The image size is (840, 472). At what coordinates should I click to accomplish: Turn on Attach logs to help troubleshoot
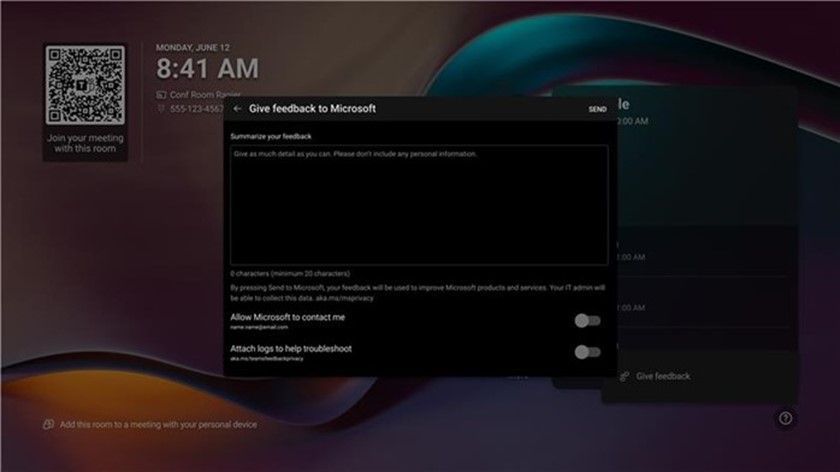(587, 352)
